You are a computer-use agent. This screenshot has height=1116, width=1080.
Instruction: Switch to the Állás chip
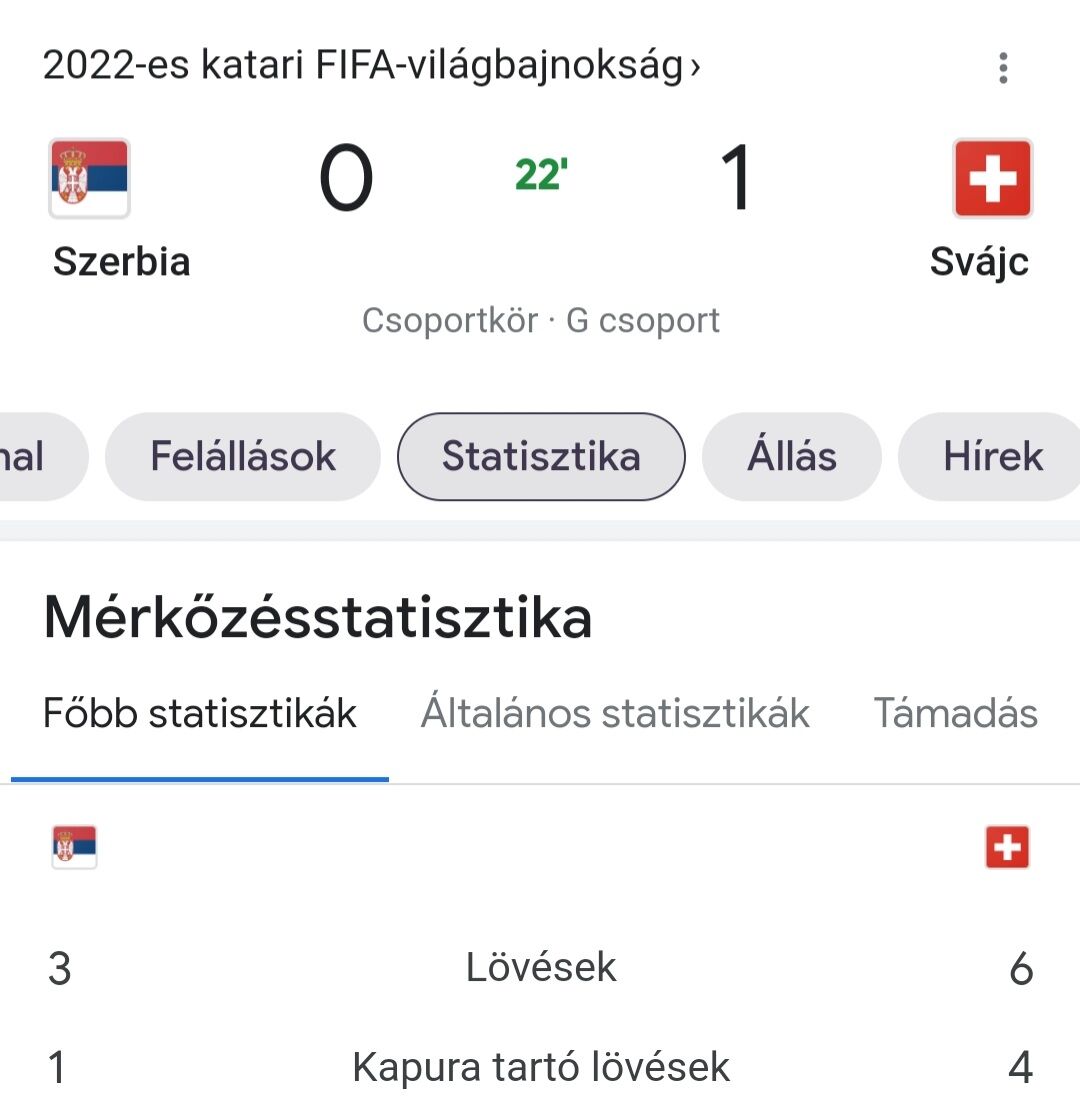pos(792,456)
